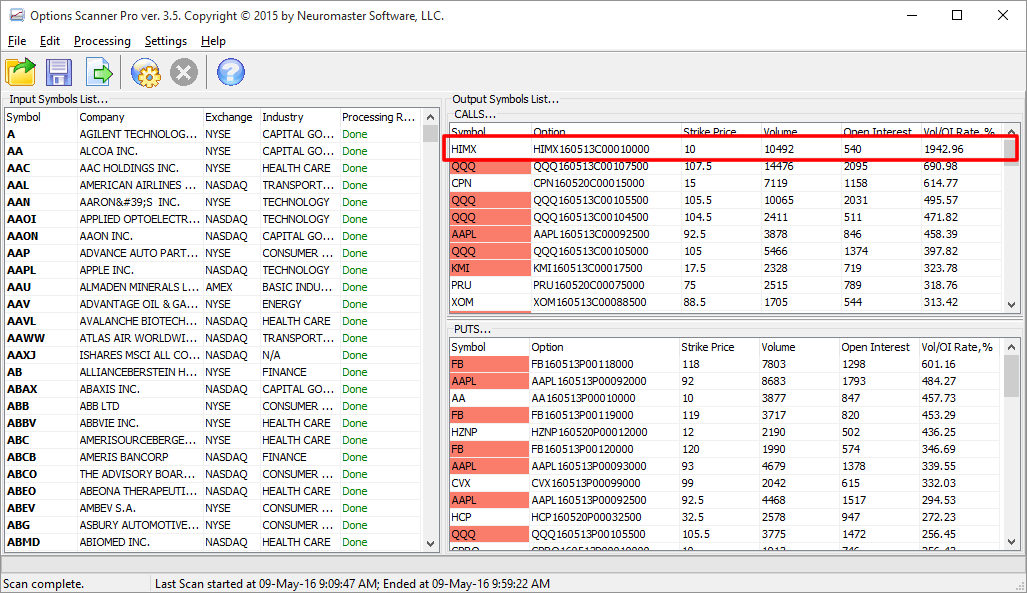1027x593 pixels.
Task: Select the AAXJ symbol in input list
Action: (22, 355)
